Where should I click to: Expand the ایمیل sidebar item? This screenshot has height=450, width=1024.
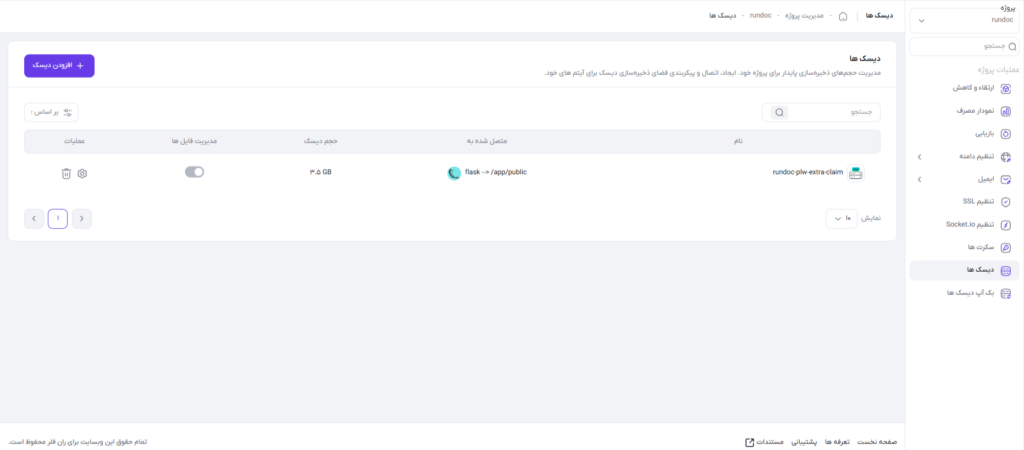coord(919,179)
